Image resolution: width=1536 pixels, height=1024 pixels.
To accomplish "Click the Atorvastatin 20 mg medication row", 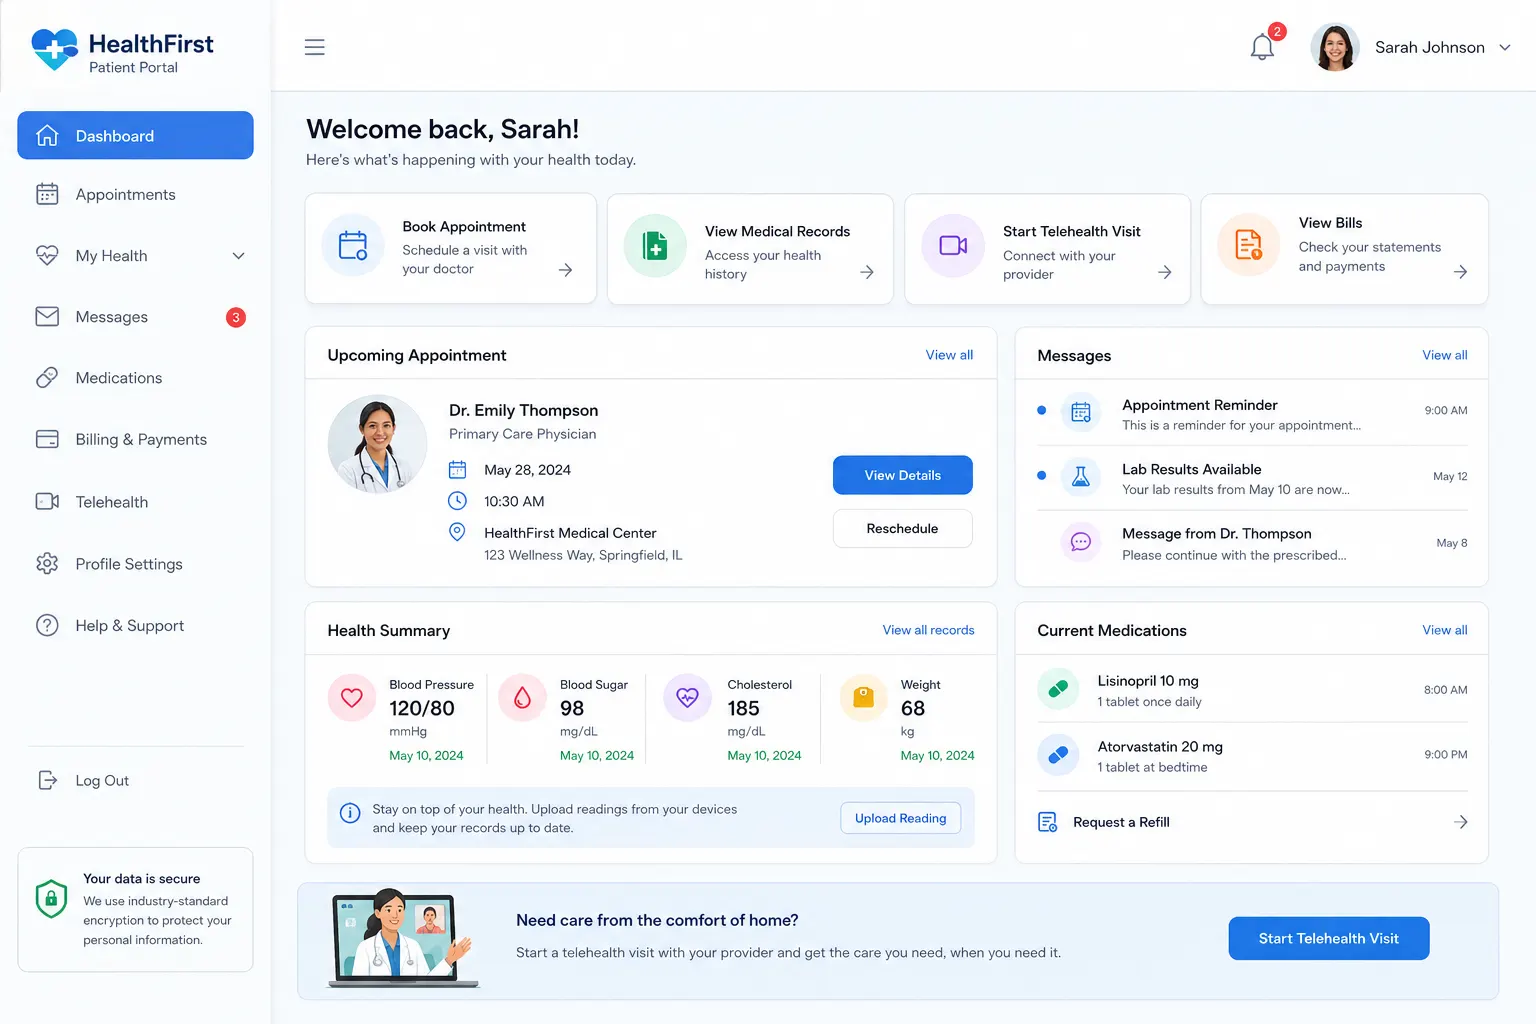I will click(x=1252, y=755).
